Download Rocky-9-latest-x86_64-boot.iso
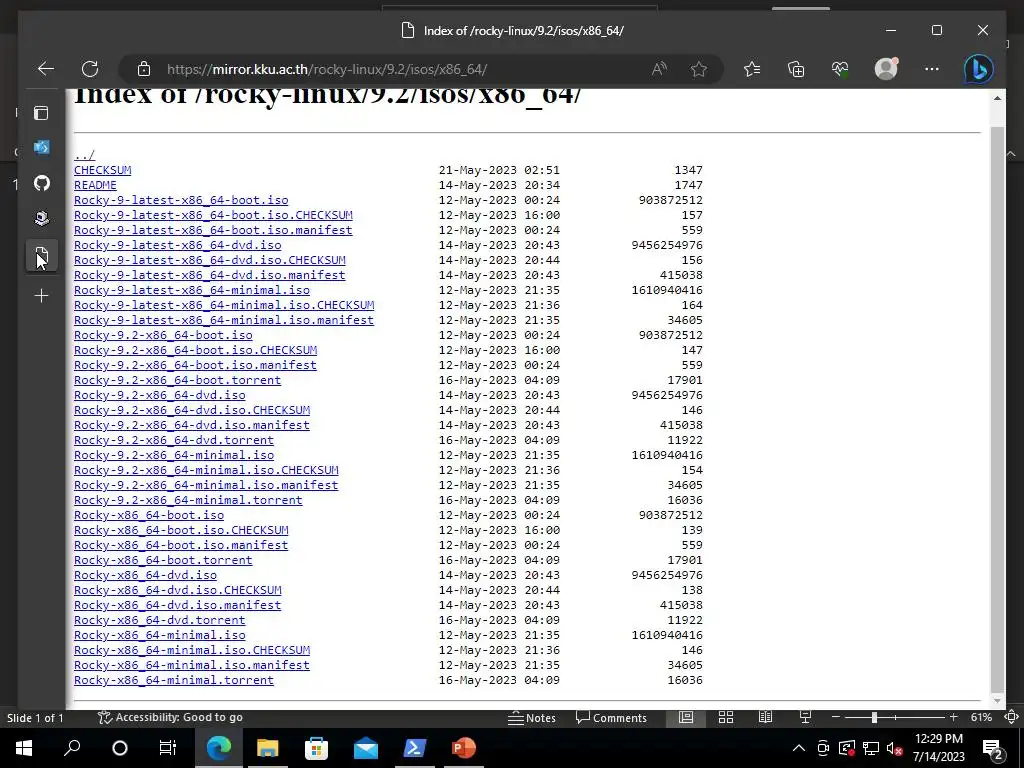1024x768 pixels. [181, 200]
